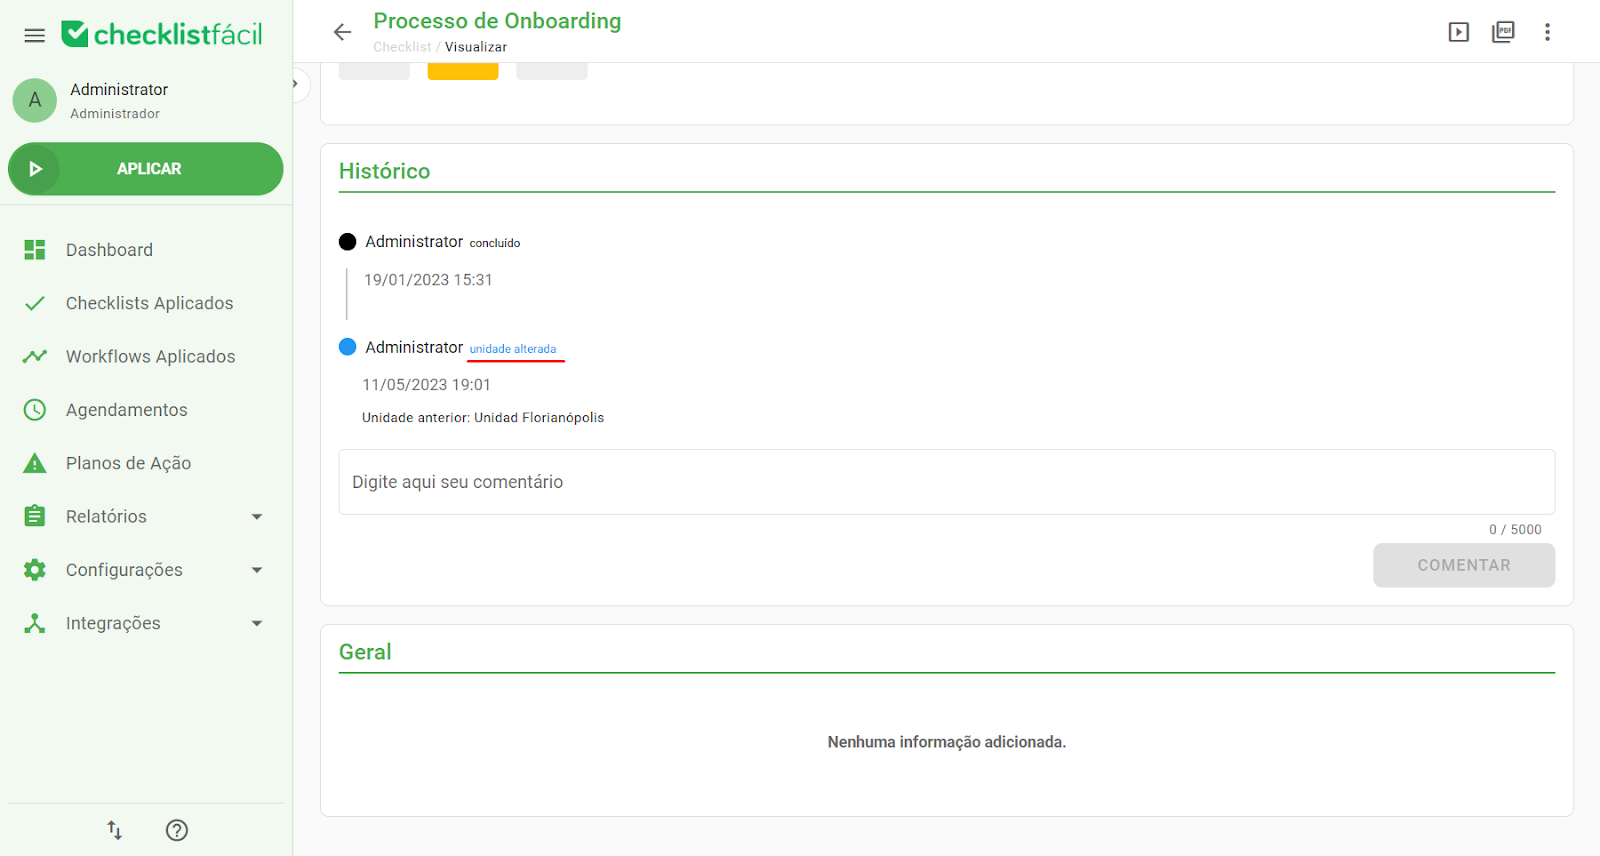The image size is (1600, 856).
Task: Expand the Integrações dropdown arrow
Action: (x=257, y=623)
